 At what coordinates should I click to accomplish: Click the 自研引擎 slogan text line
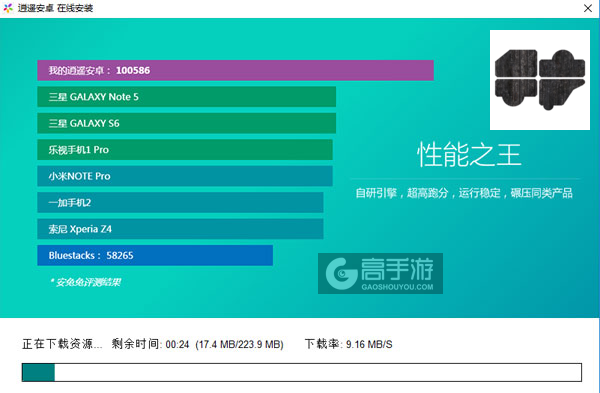(464, 193)
